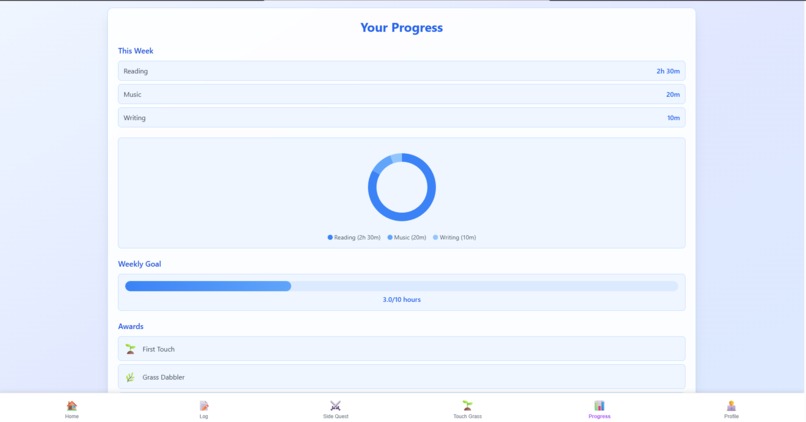Click the Music (20m) legend label
The image size is (806, 422).
[410, 237]
